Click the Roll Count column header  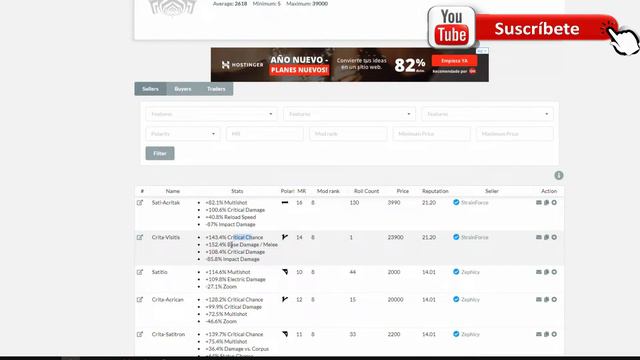(367, 191)
